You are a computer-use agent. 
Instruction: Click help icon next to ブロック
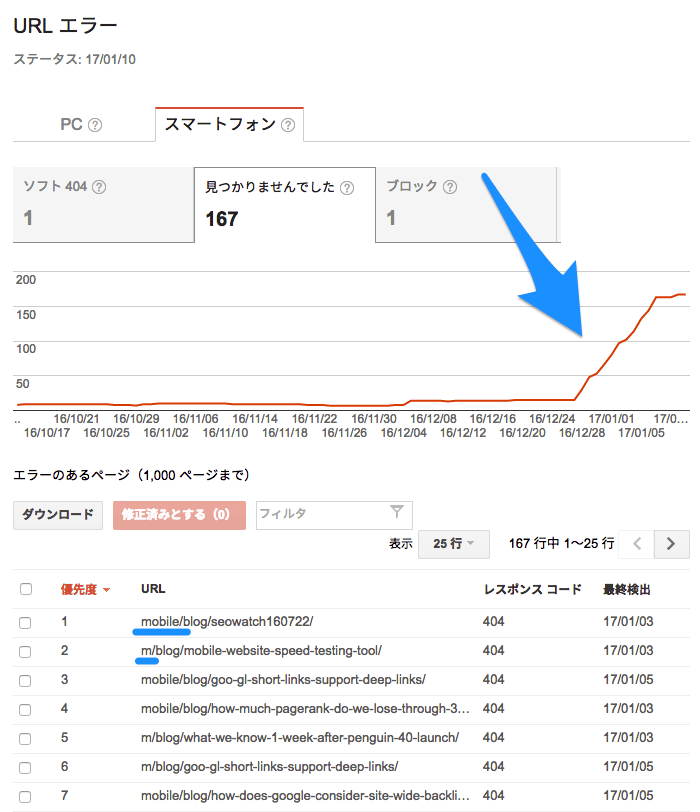[x=450, y=187]
